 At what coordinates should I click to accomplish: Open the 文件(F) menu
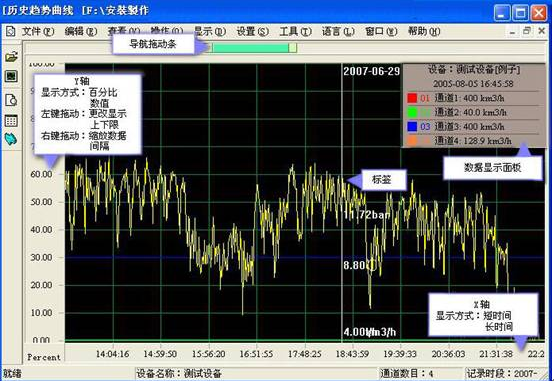coord(38,31)
